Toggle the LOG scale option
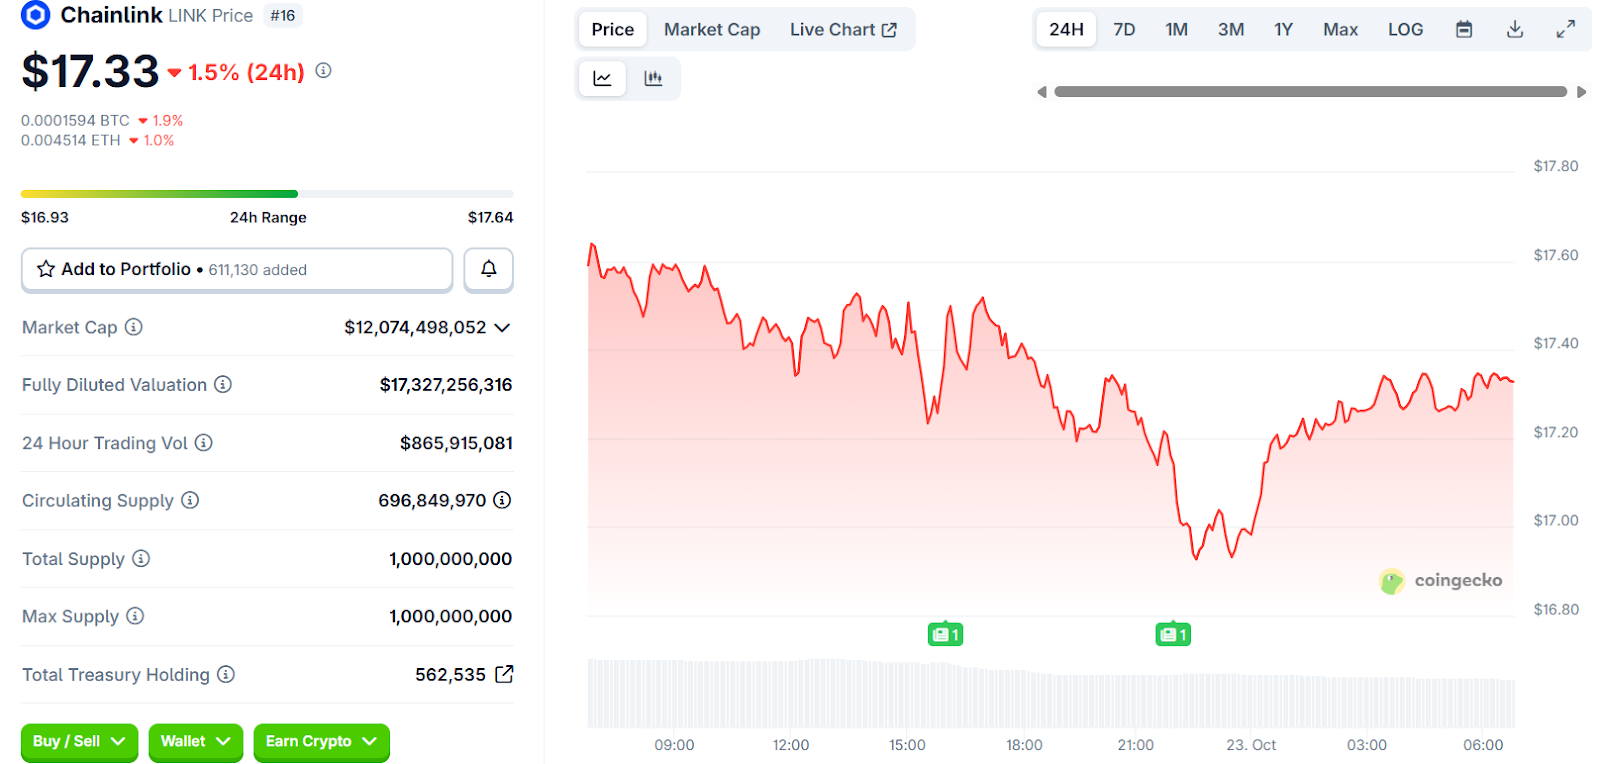This screenshot has width=1600, height=764. pos(1404,30)
